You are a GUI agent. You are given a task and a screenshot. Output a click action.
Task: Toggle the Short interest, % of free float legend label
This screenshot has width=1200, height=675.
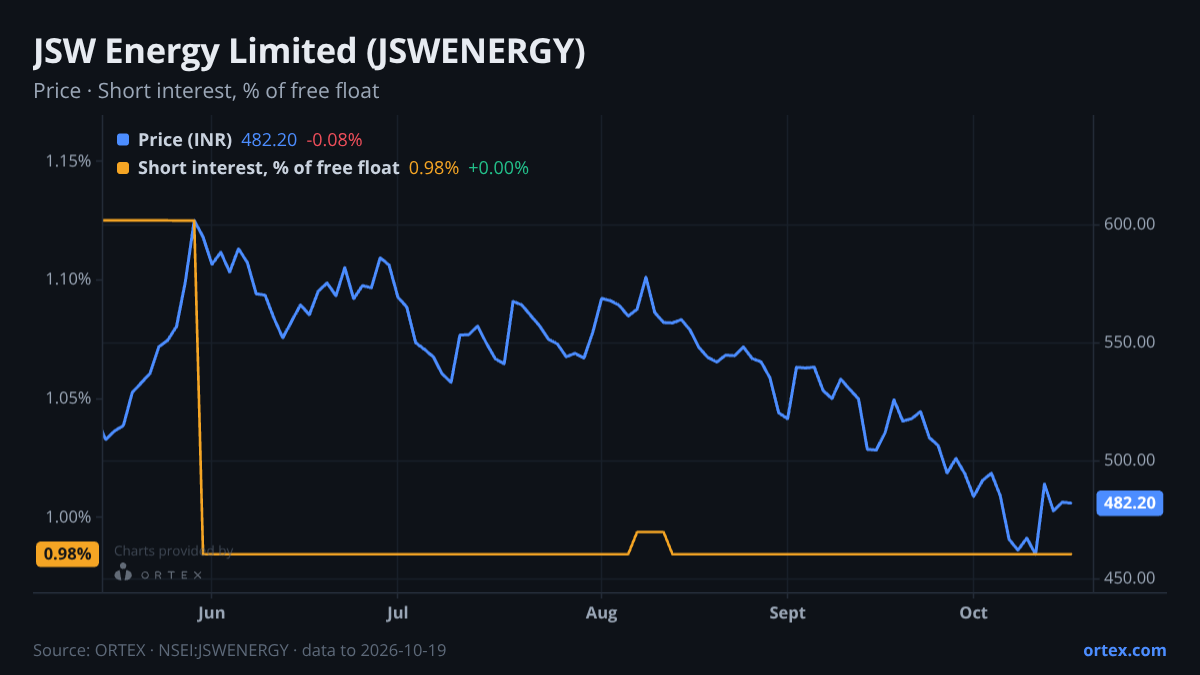point(269,168)
